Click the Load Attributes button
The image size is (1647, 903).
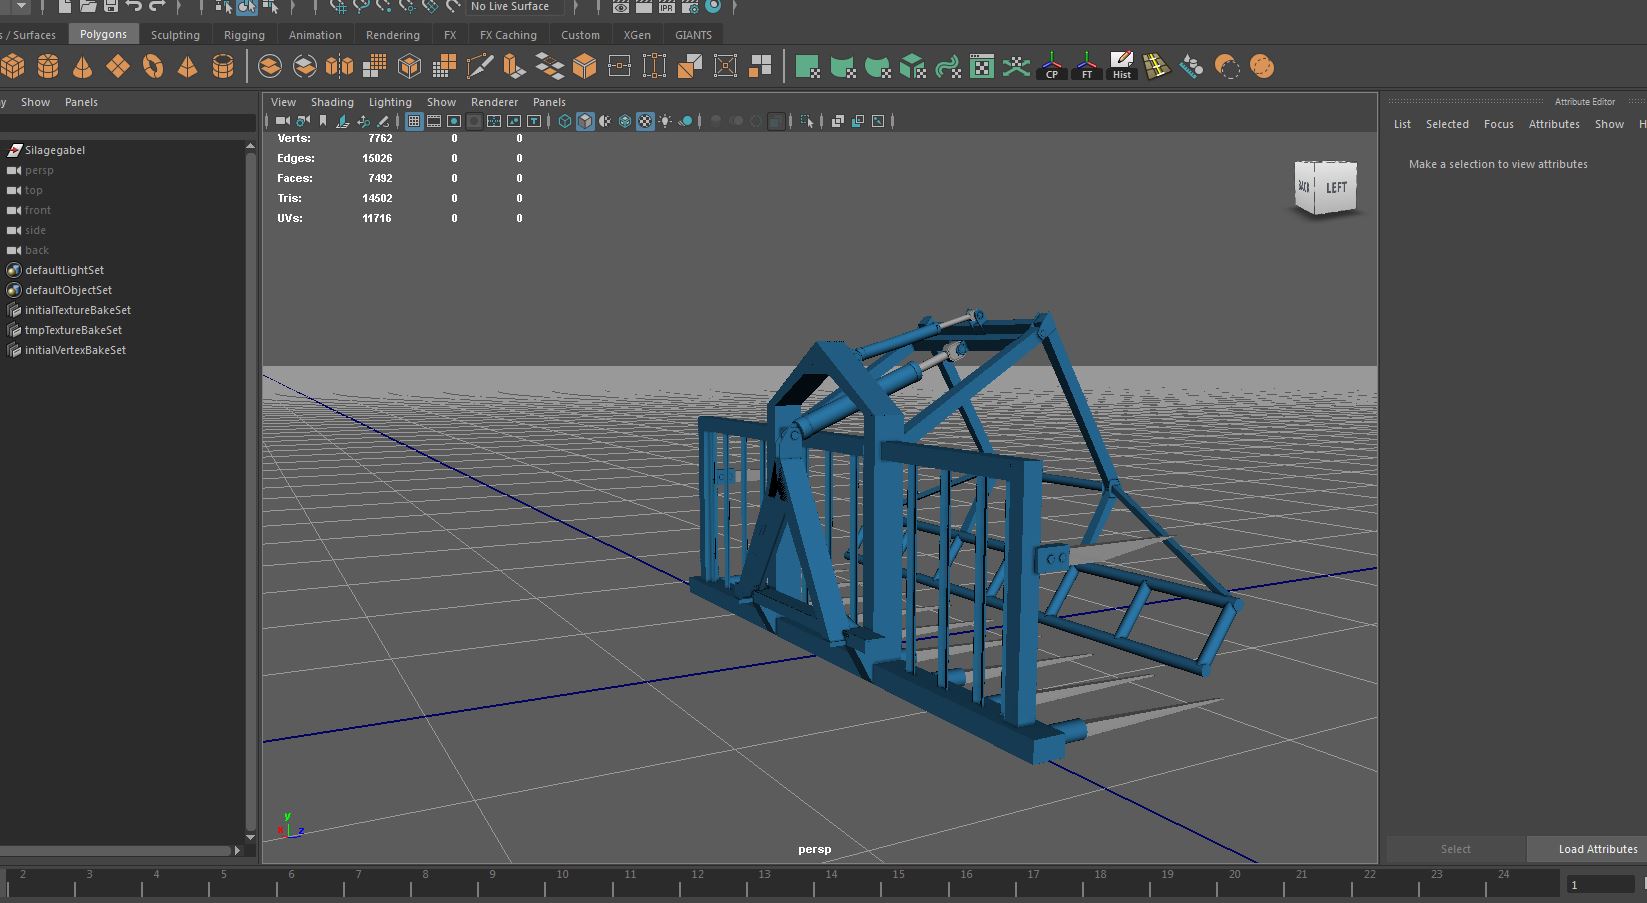click(x=1597, y=849)
